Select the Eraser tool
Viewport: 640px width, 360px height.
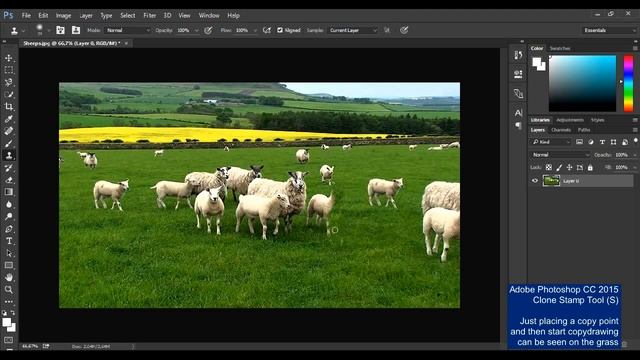point(9,180)
